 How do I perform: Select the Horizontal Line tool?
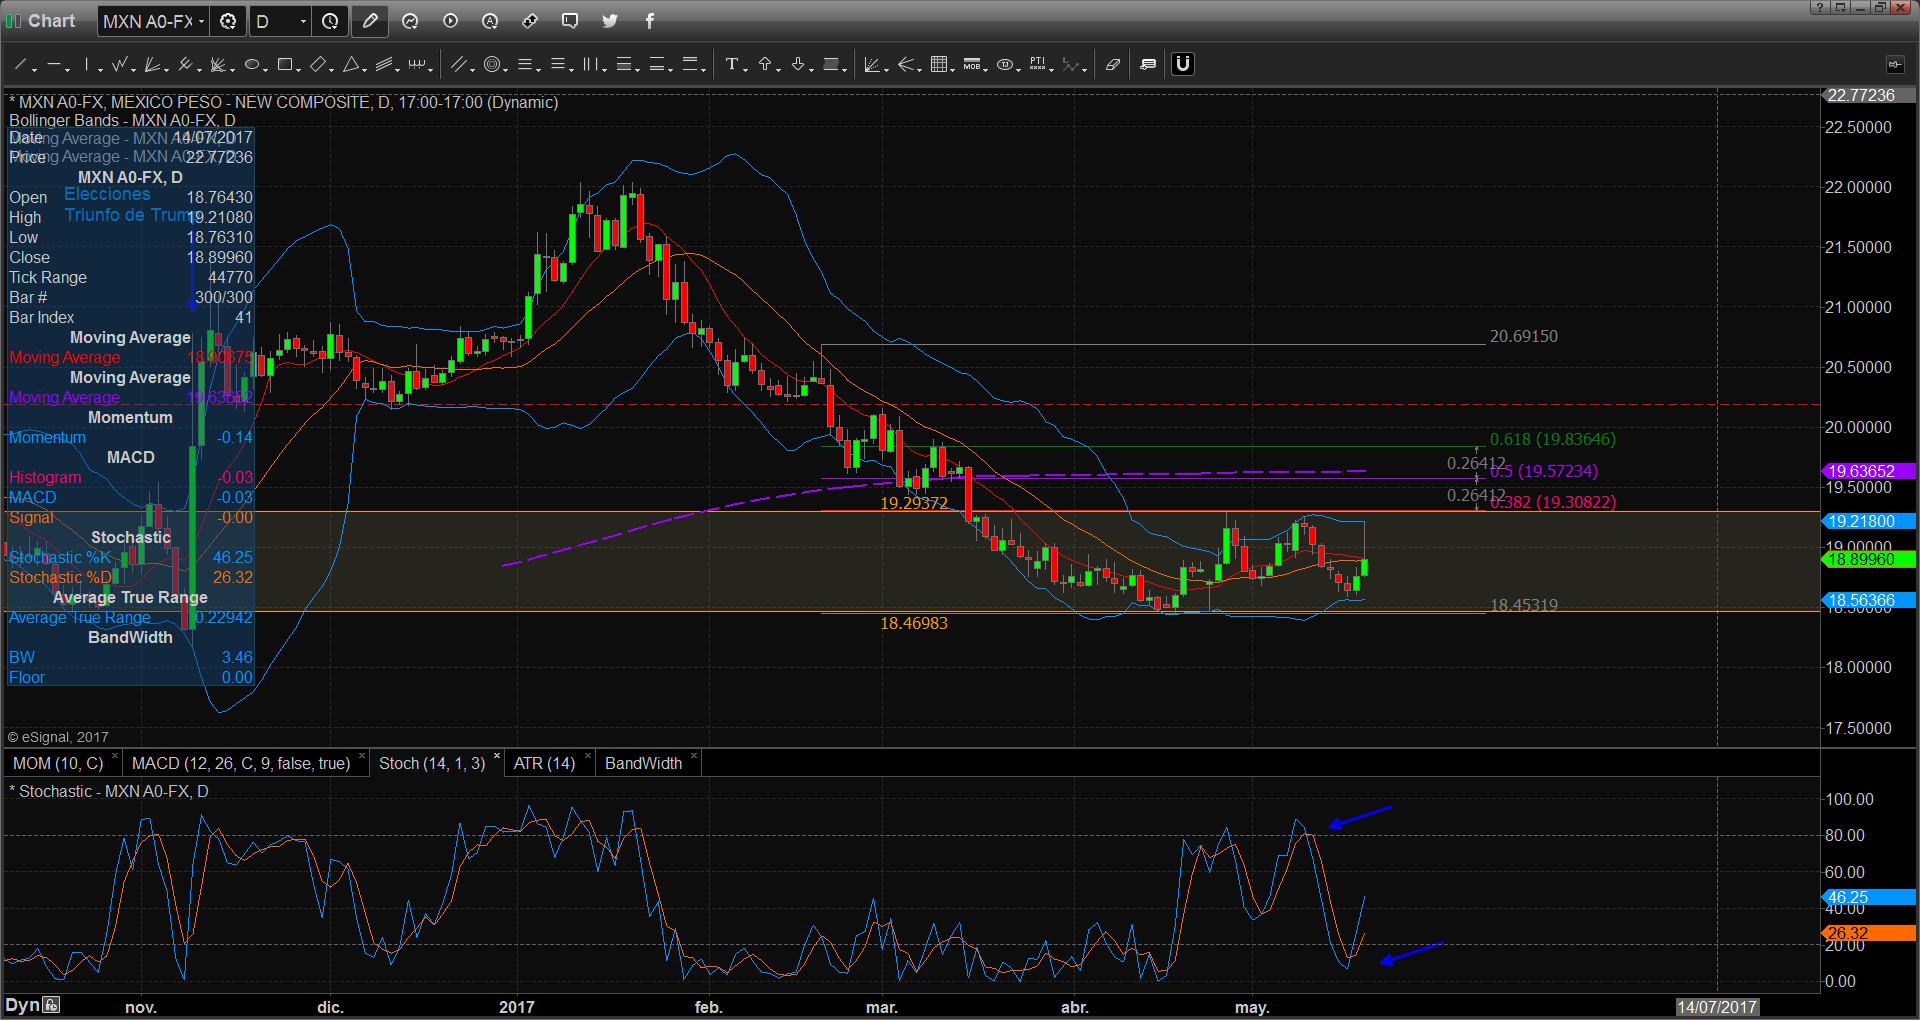[54, 65]
